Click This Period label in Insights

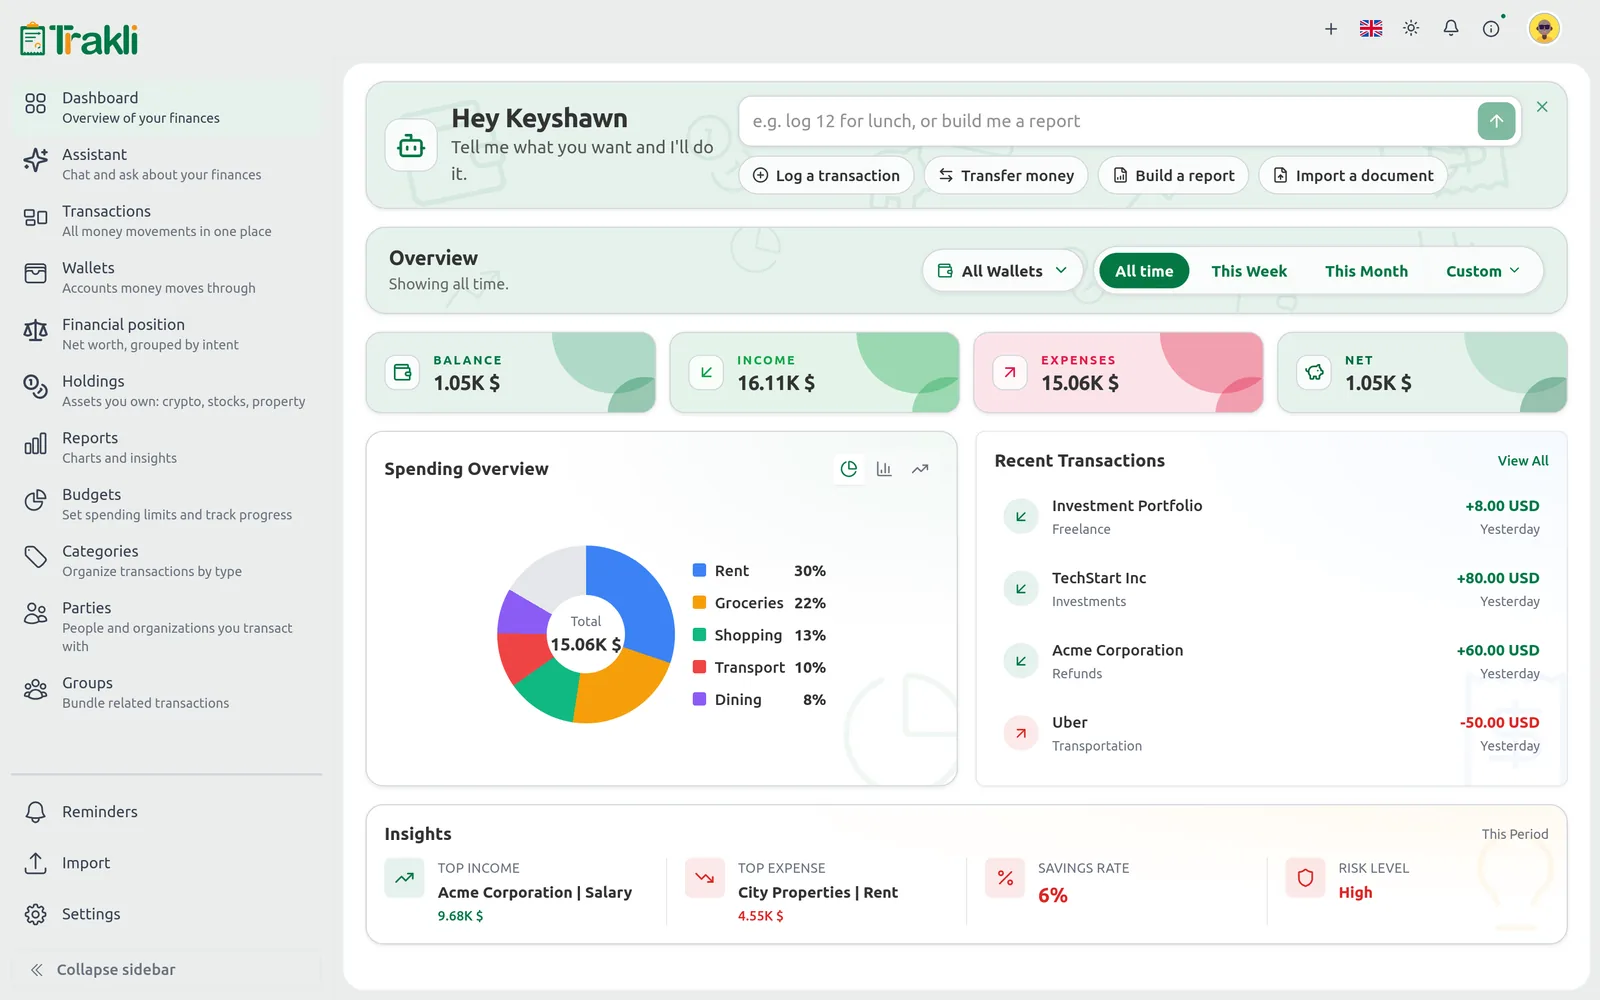point(1514,834)
